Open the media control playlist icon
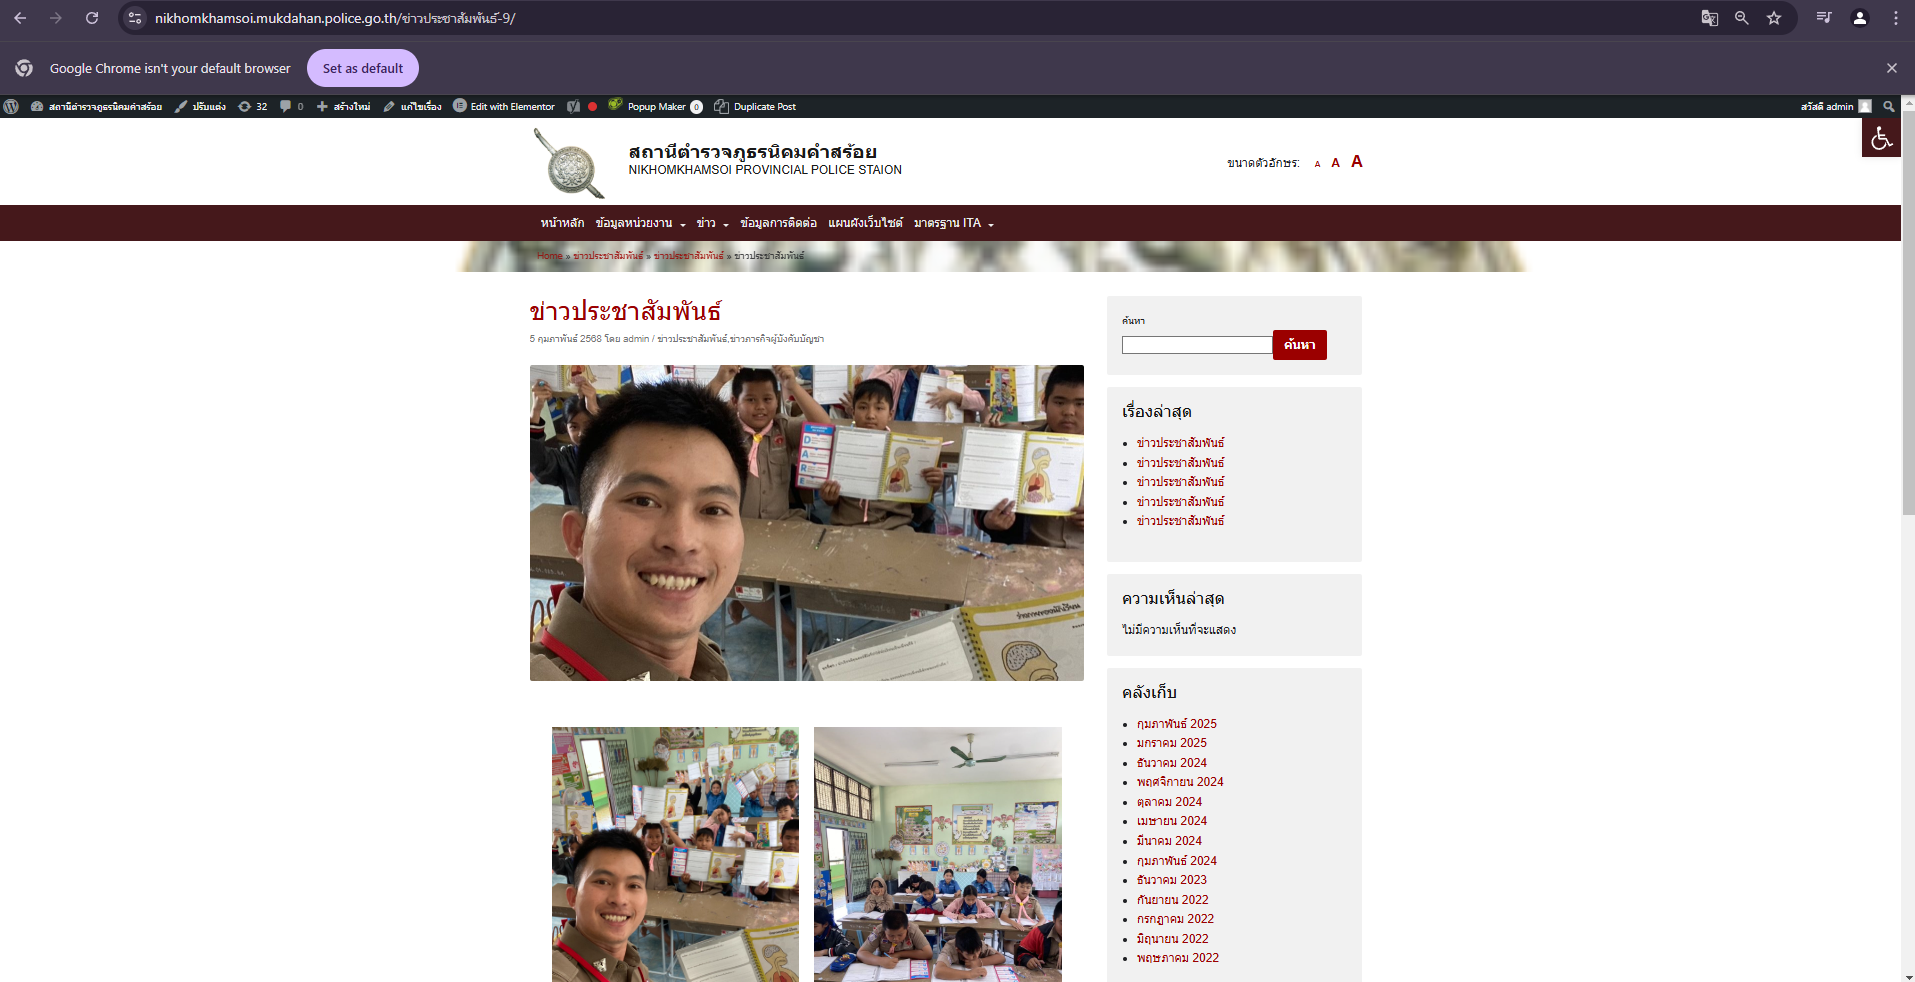The image size is (1915, 982). 1823,18
